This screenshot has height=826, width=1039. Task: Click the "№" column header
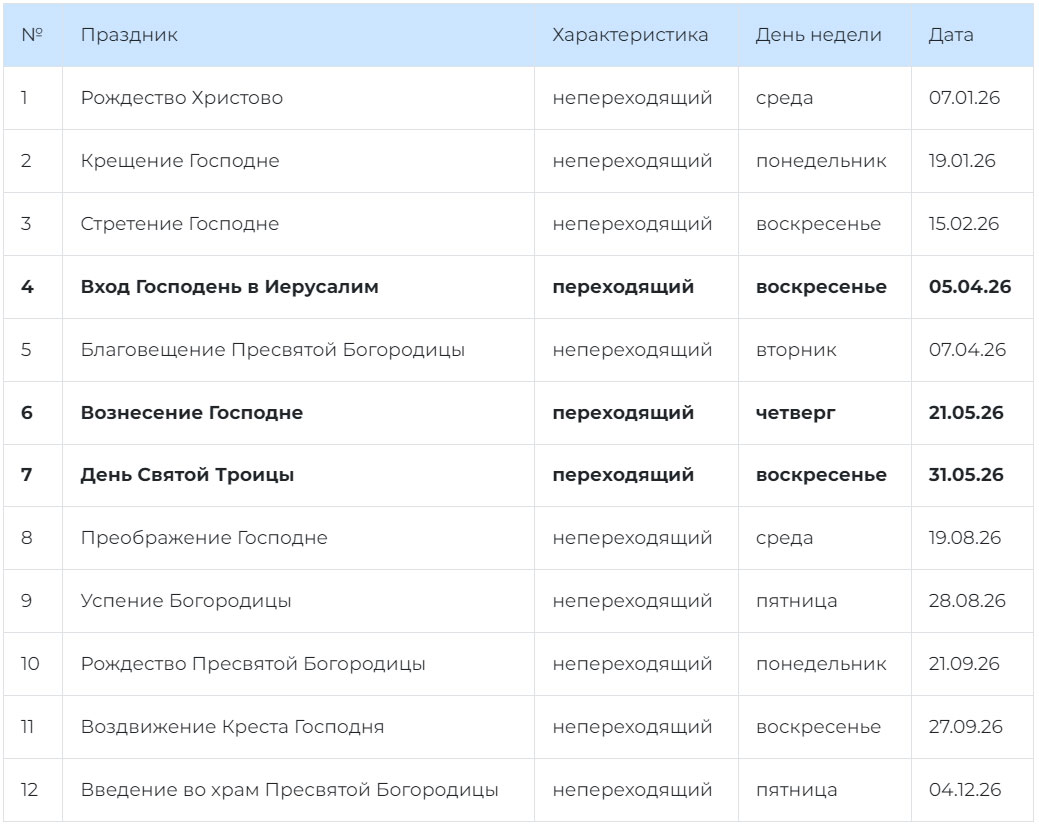point(32,35)
